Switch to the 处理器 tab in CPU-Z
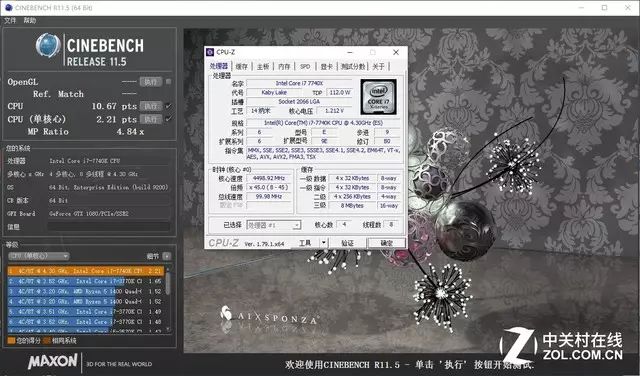 pyautogui.click(x=219, y=67)
